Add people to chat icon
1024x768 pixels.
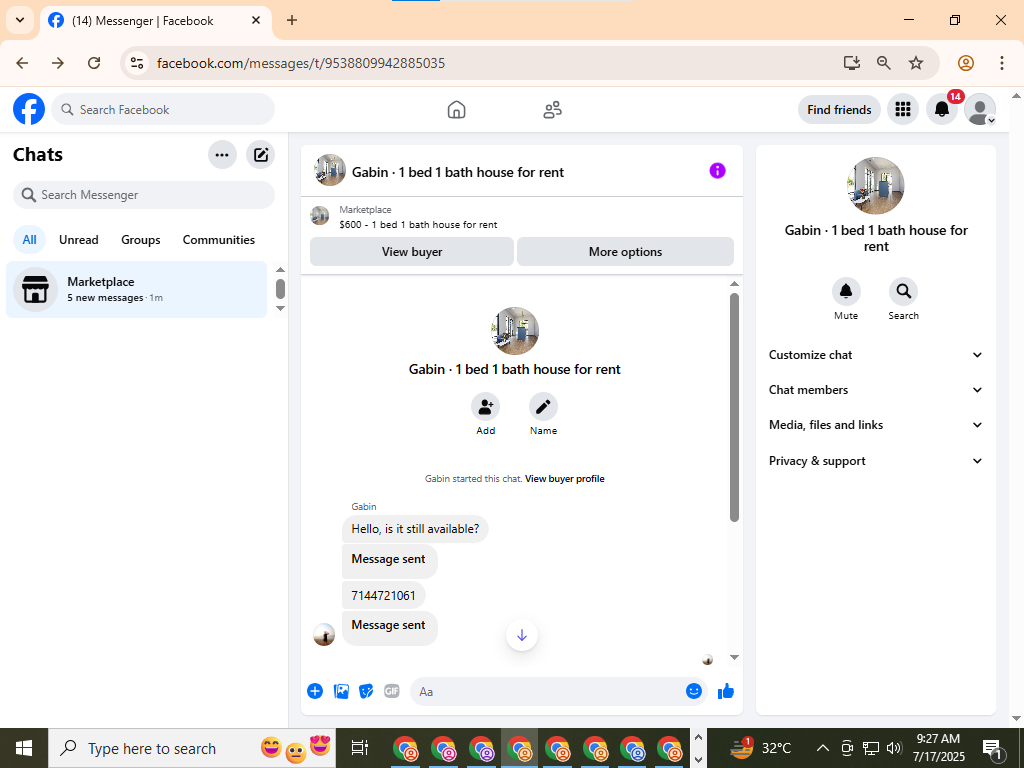(485, 407)
